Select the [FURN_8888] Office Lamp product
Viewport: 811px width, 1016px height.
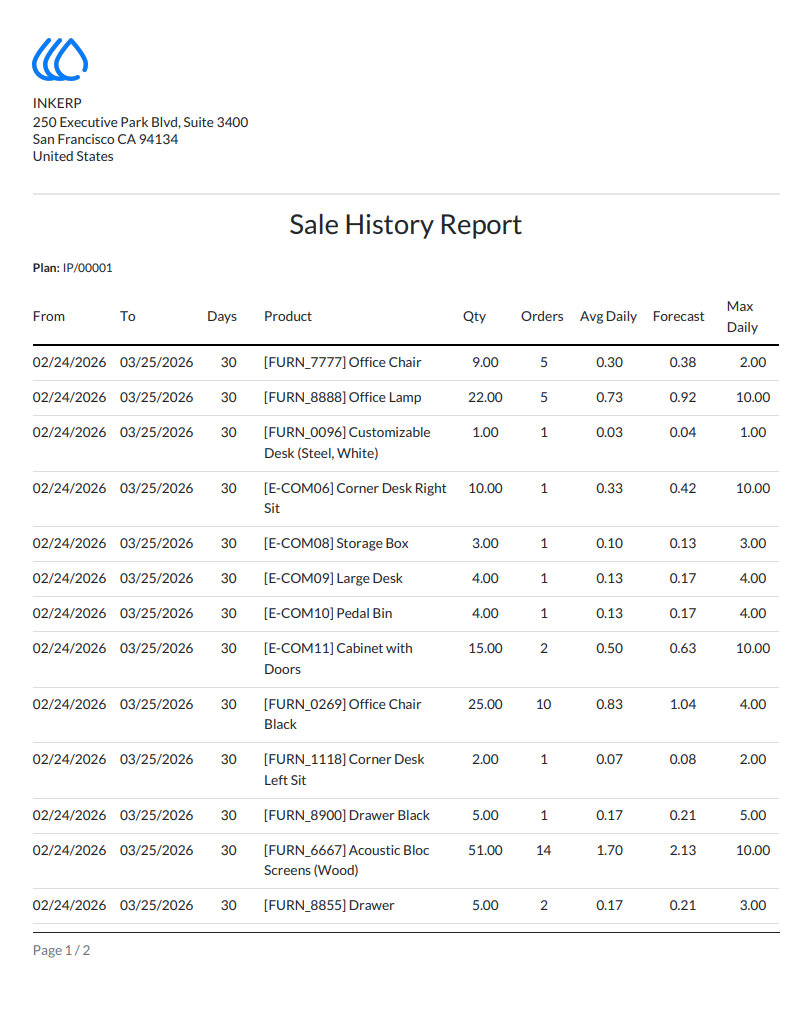343,397
